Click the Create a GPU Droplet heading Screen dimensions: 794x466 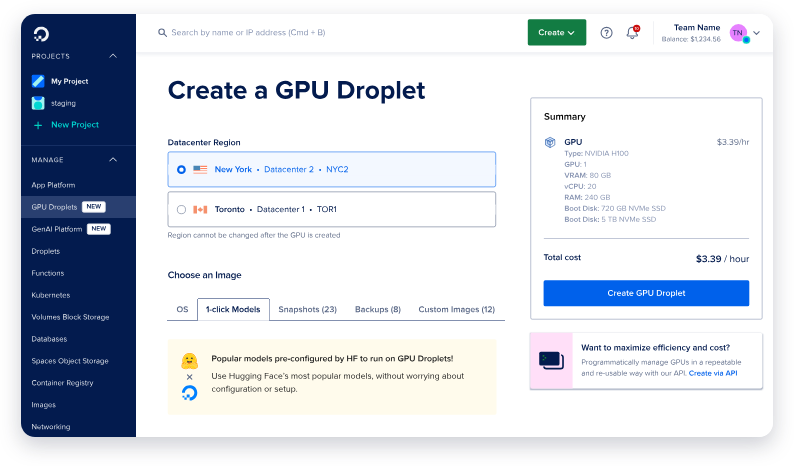(x=296, y=91)
